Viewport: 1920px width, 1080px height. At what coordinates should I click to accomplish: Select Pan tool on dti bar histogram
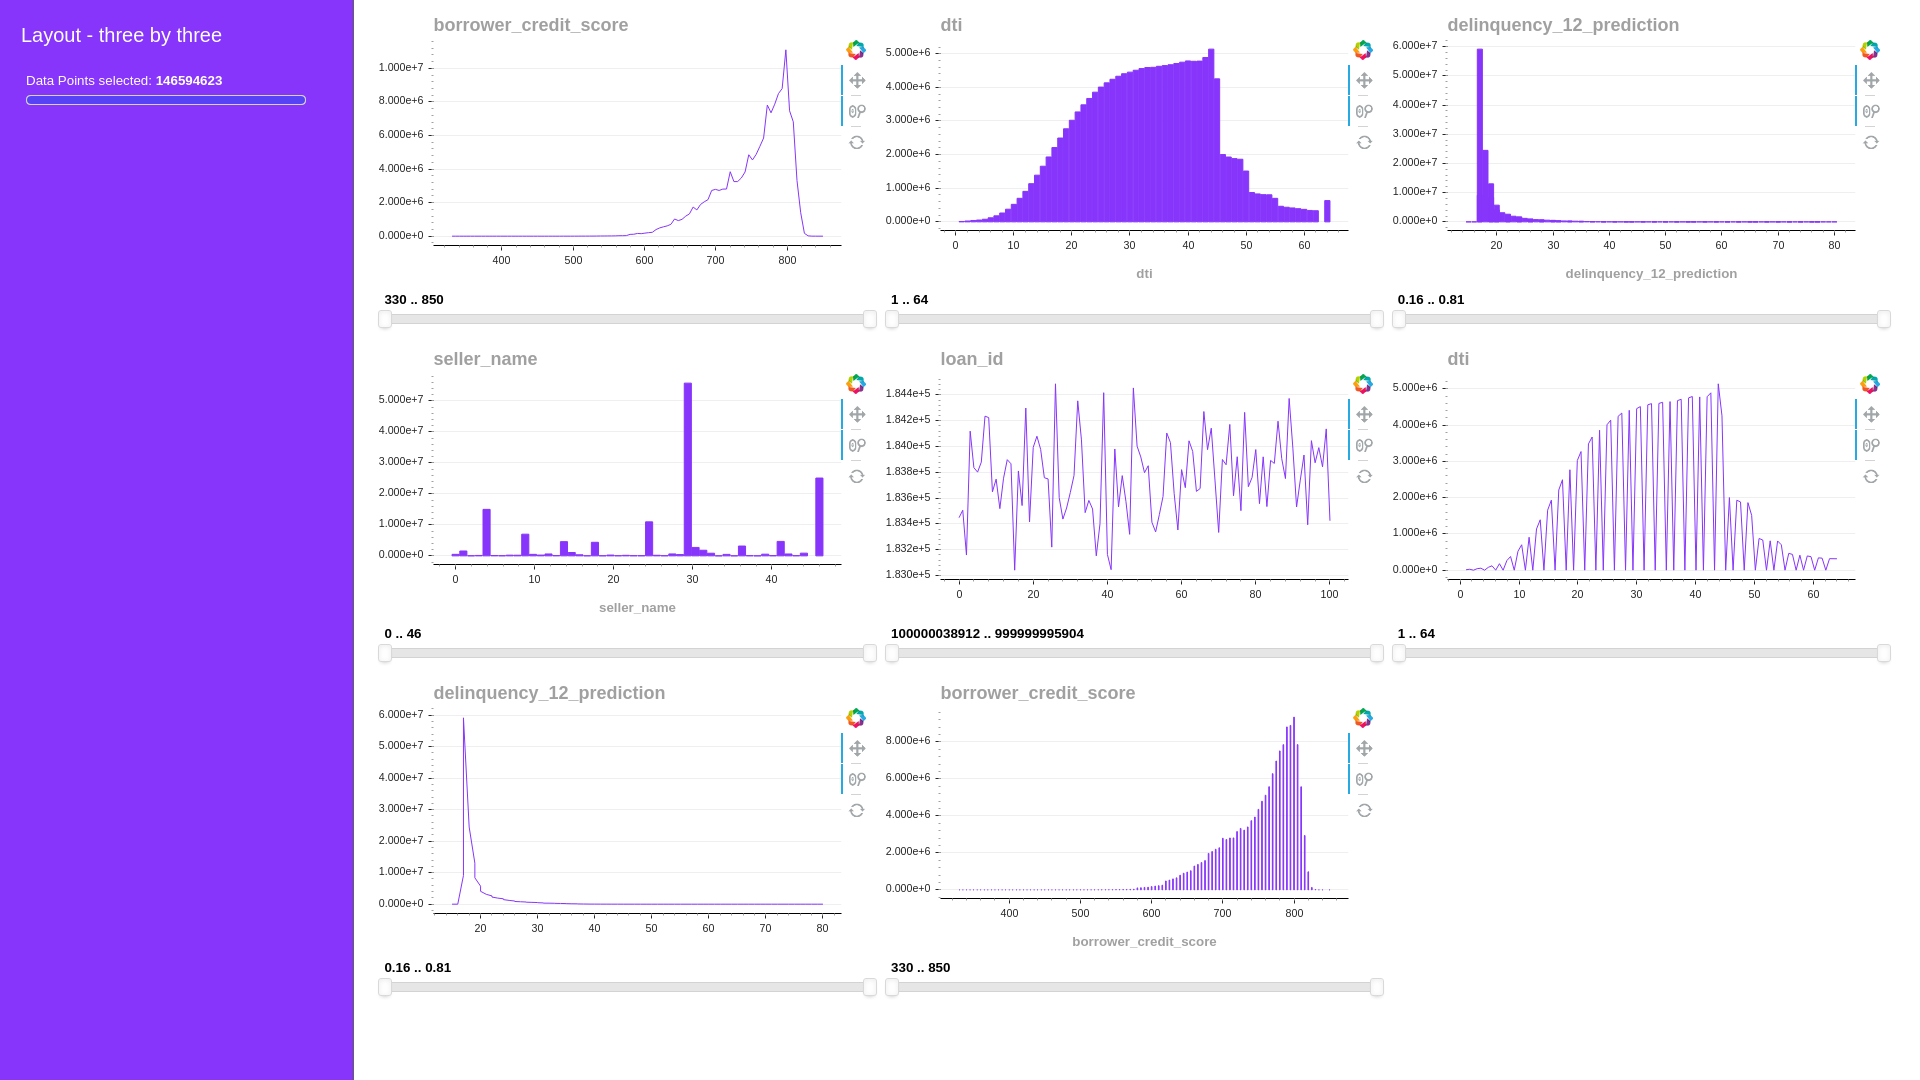(1364, 81)
